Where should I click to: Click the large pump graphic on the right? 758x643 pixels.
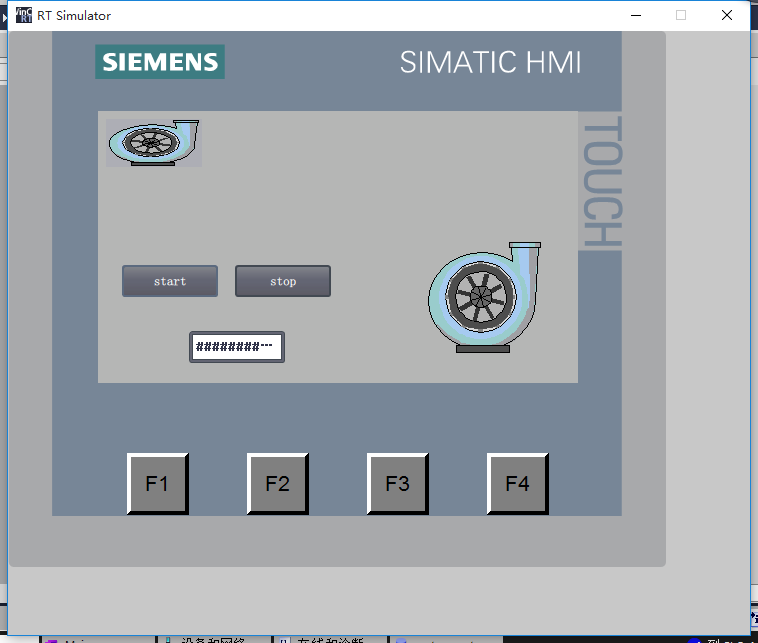pos(484,297)
